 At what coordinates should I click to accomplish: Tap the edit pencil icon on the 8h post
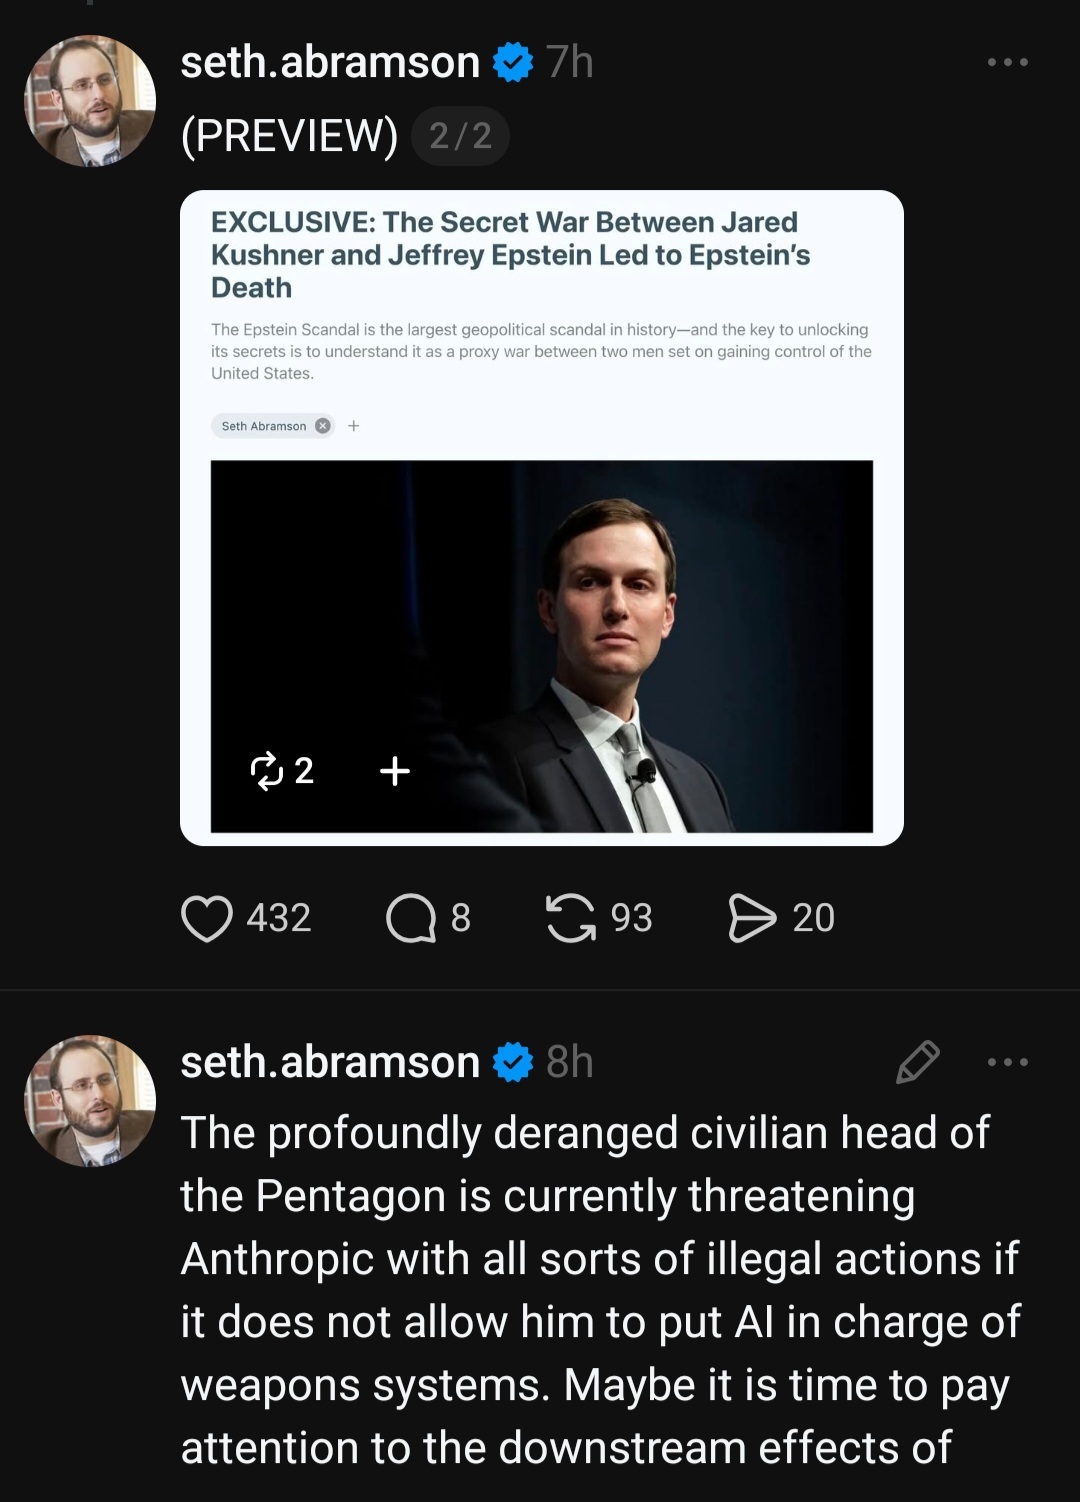(x=917, y=1062)
